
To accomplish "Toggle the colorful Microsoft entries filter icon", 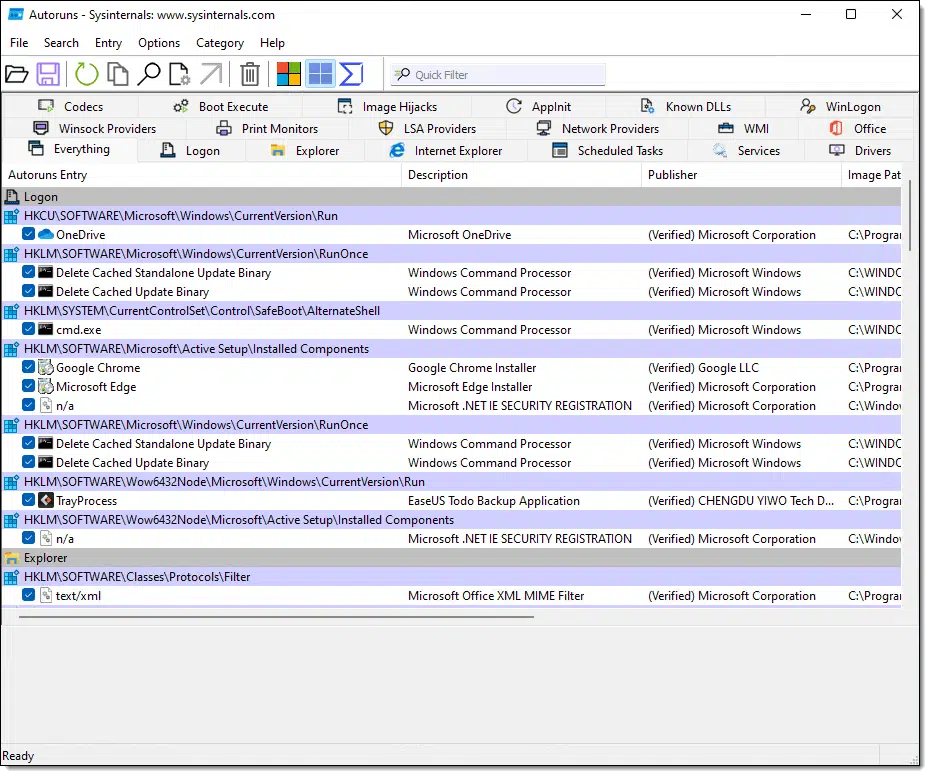I will (x=289, y=74).
